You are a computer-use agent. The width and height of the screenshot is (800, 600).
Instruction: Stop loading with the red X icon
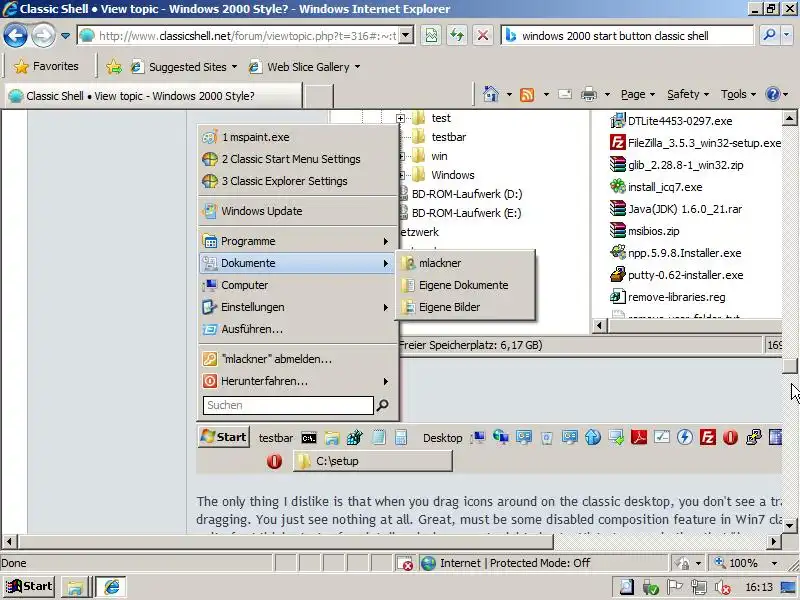(x=483, y=36)
